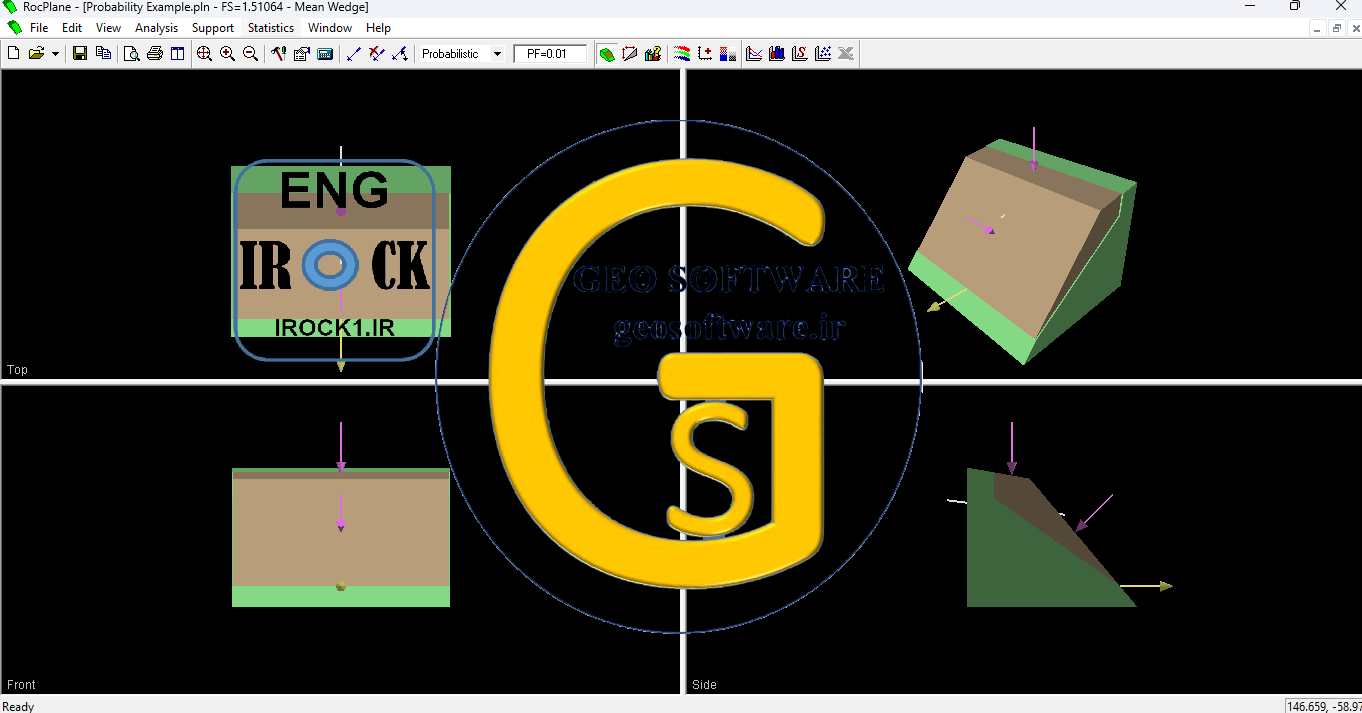Click the Page Setup layout icon
This screenshot has width=1362, height=713.
pyautogui.click(x=177, y=53)
